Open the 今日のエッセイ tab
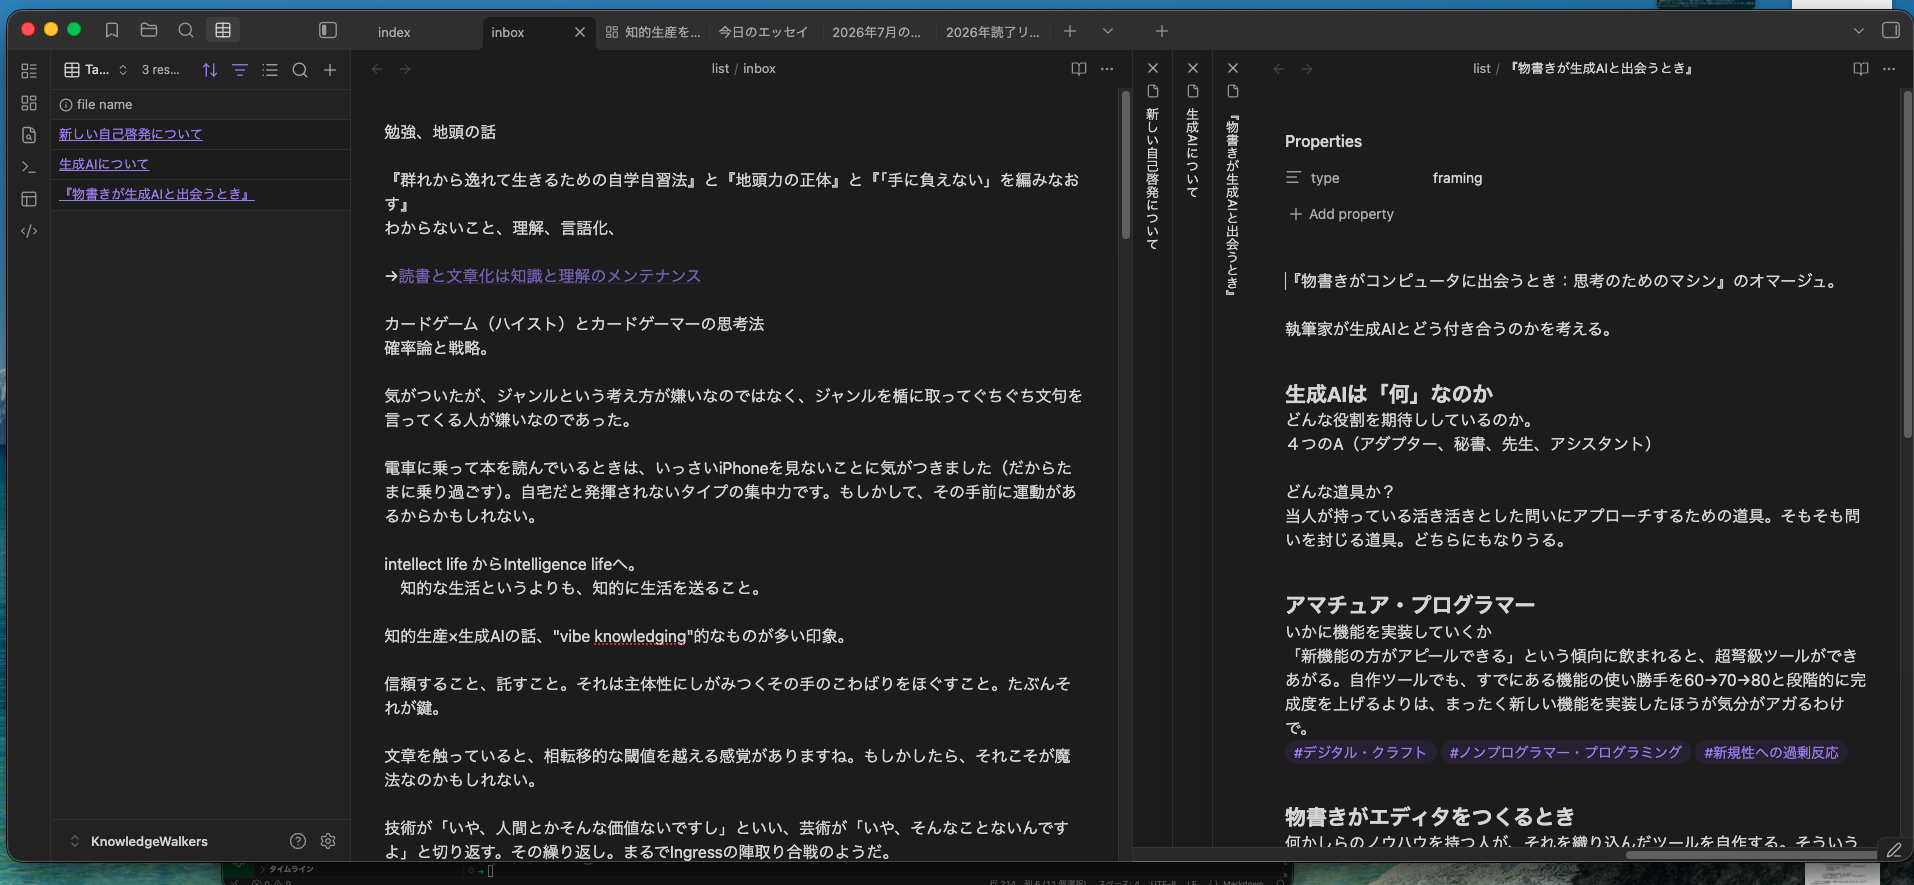 763,32
